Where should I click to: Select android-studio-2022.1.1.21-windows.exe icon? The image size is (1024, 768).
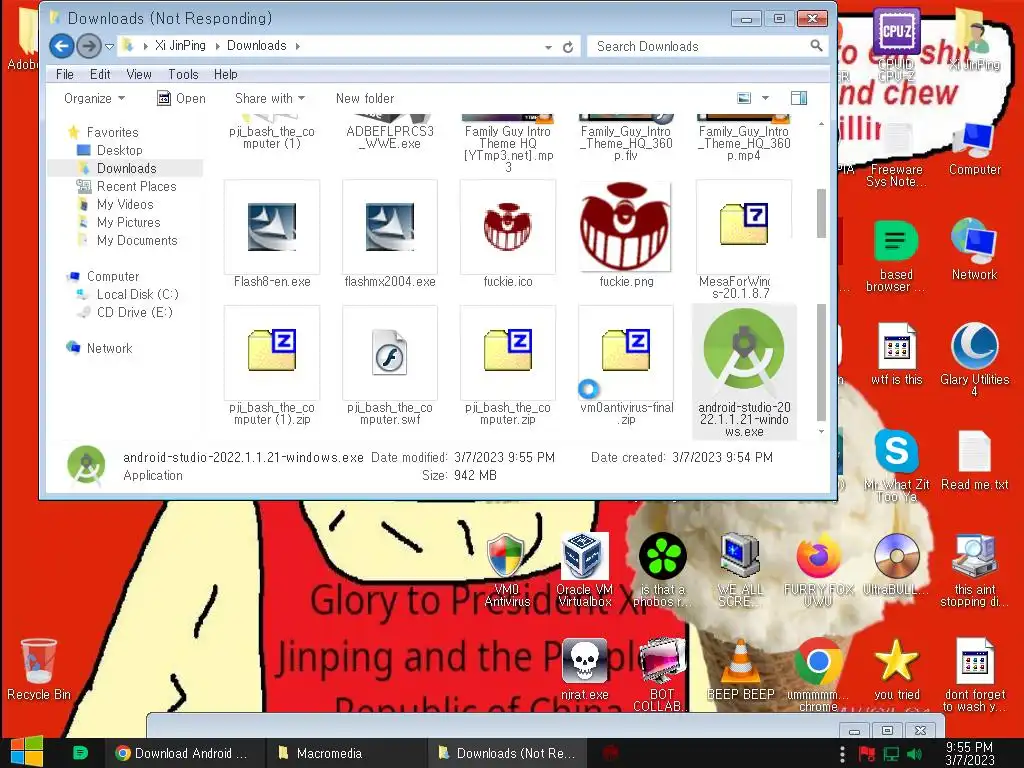pos(744,350)
